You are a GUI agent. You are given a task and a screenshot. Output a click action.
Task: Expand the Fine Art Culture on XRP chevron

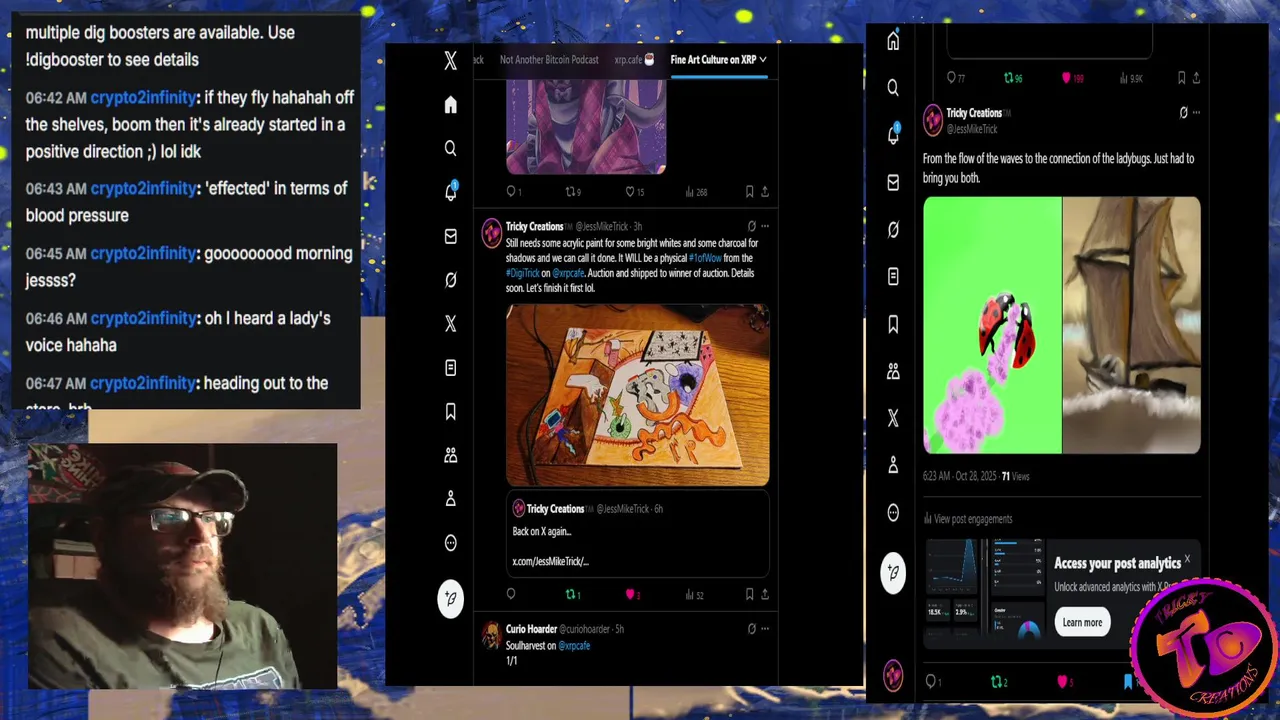pyautogui.click(x=763, y=60)
